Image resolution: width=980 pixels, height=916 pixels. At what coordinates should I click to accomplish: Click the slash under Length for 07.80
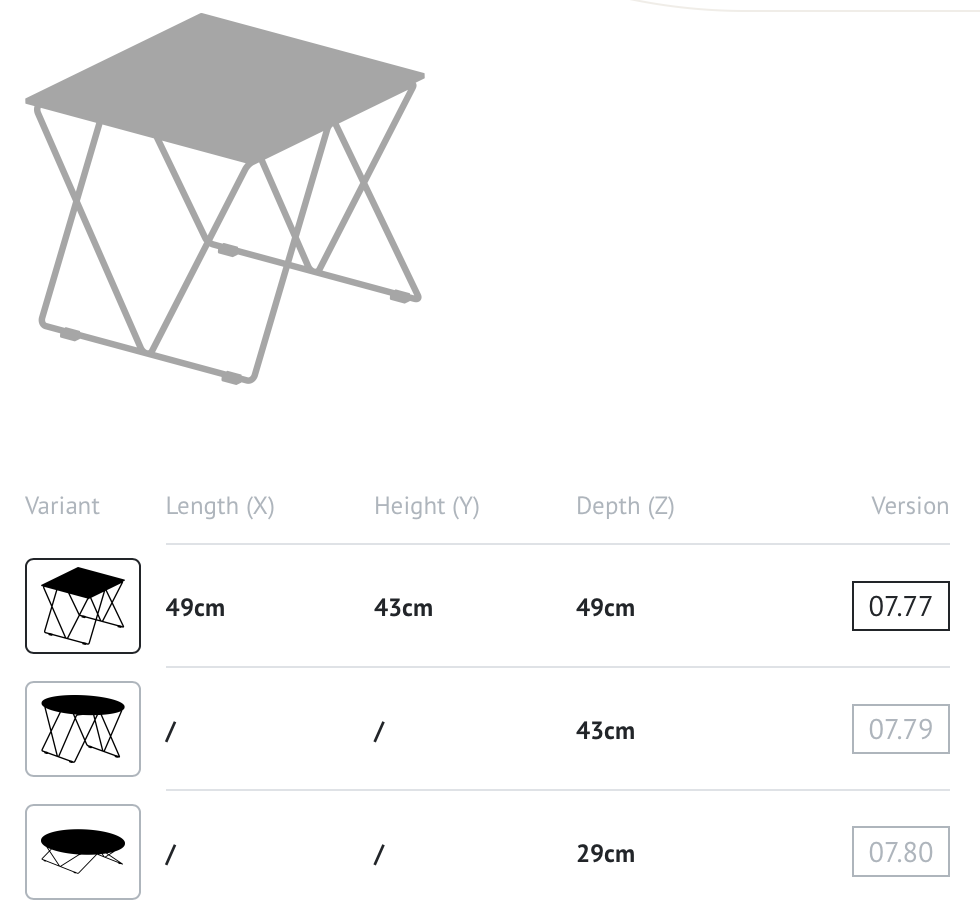point(171,855)
